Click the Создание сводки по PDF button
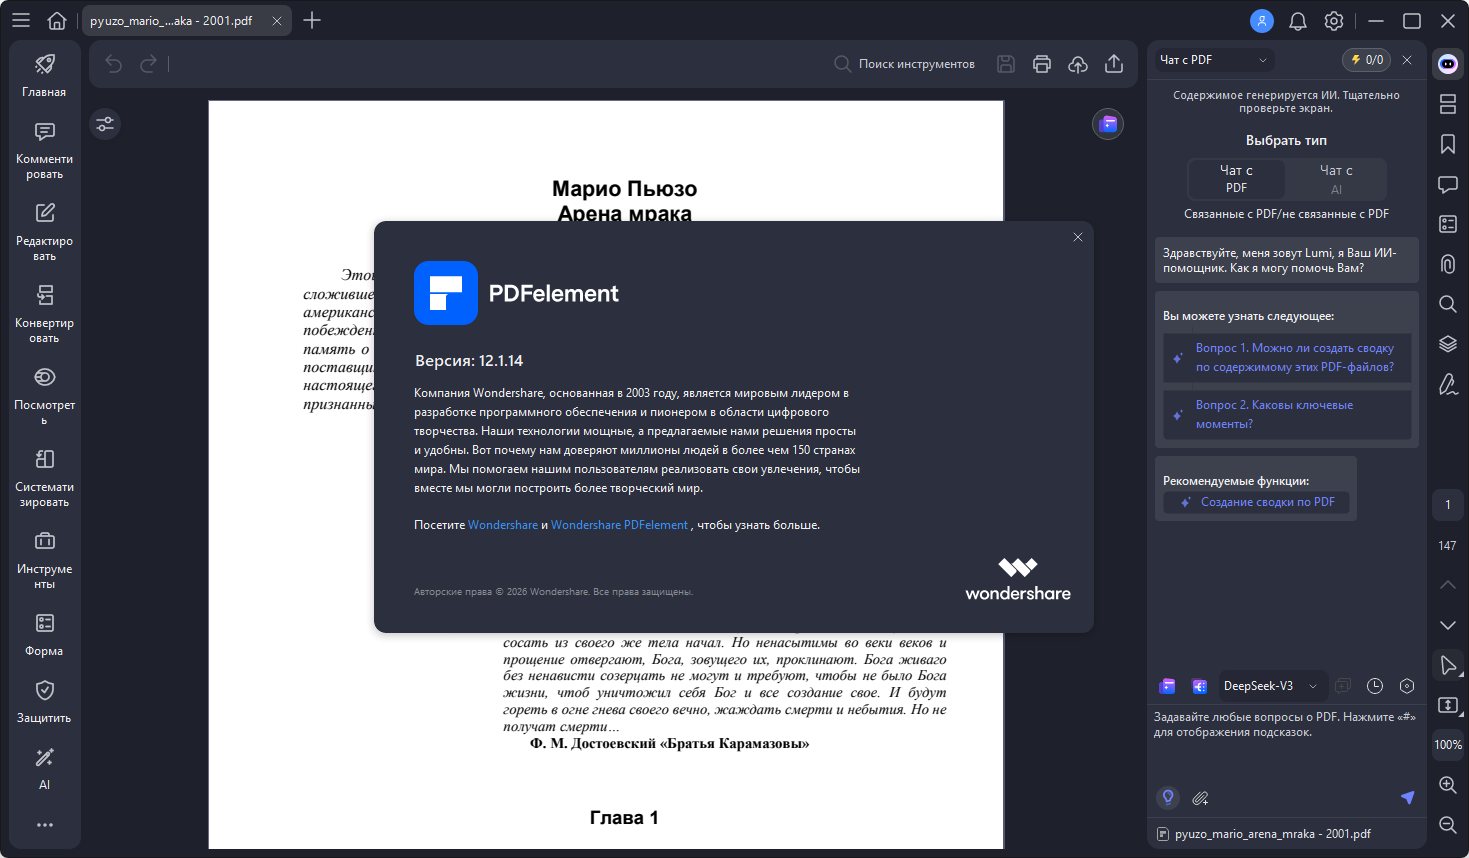The width and height of the screenshot is (1469, 858). (x=1257, y=502)
